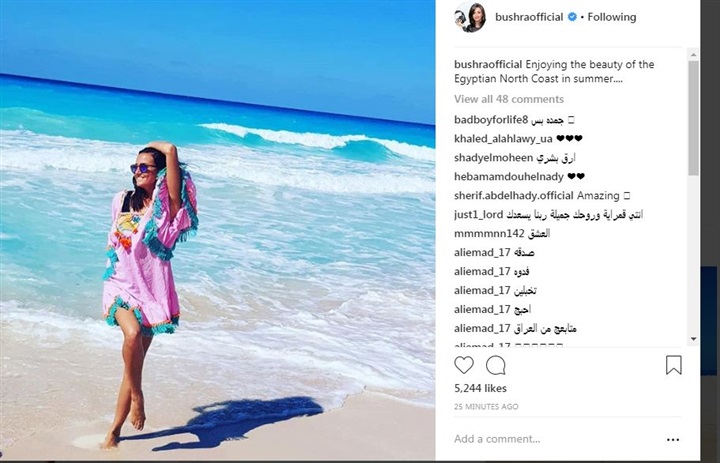Open commenter badboyforlife8's profile
720x463 pixels.
coord(490,120)
